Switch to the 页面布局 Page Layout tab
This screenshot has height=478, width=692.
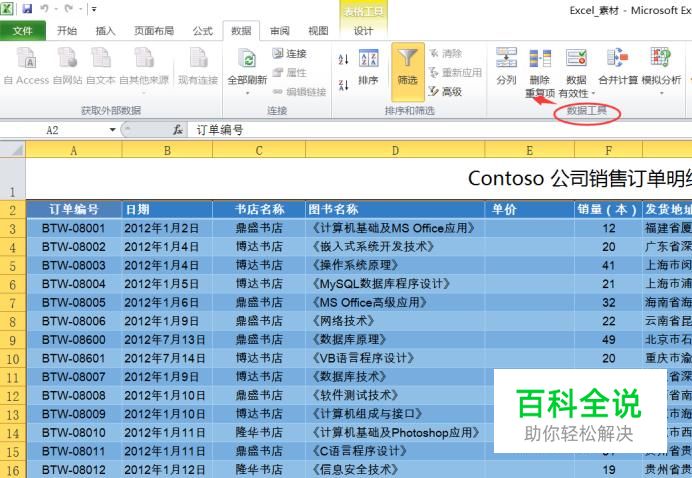click(154, 31)
